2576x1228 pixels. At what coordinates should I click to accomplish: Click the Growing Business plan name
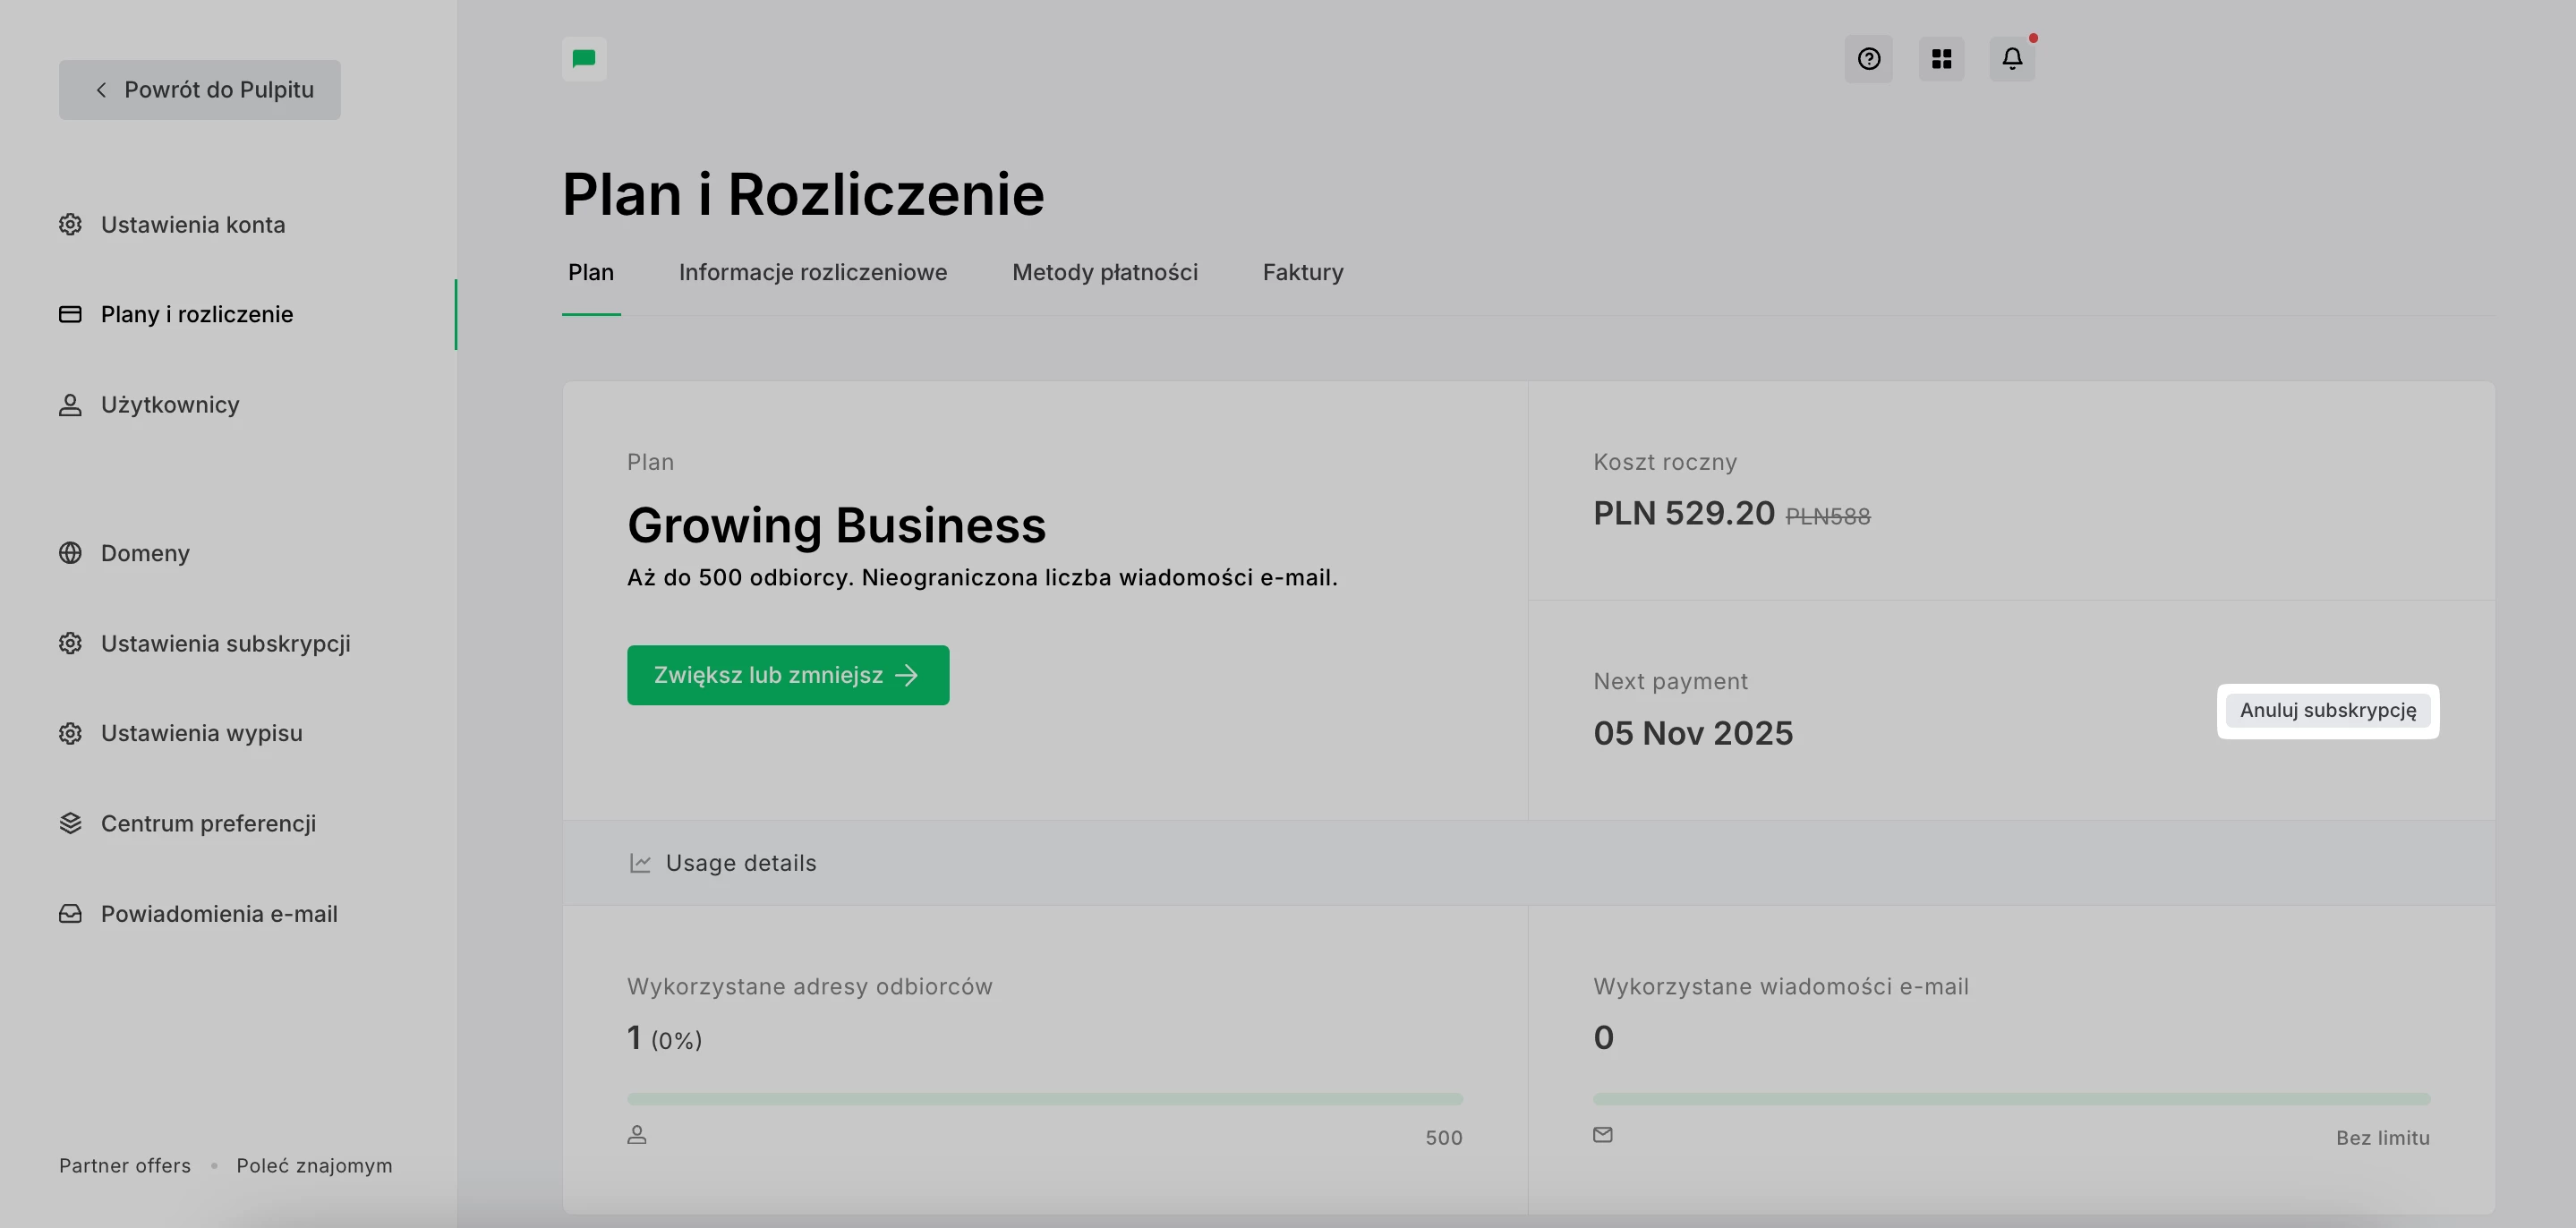(x=837, y=525)
